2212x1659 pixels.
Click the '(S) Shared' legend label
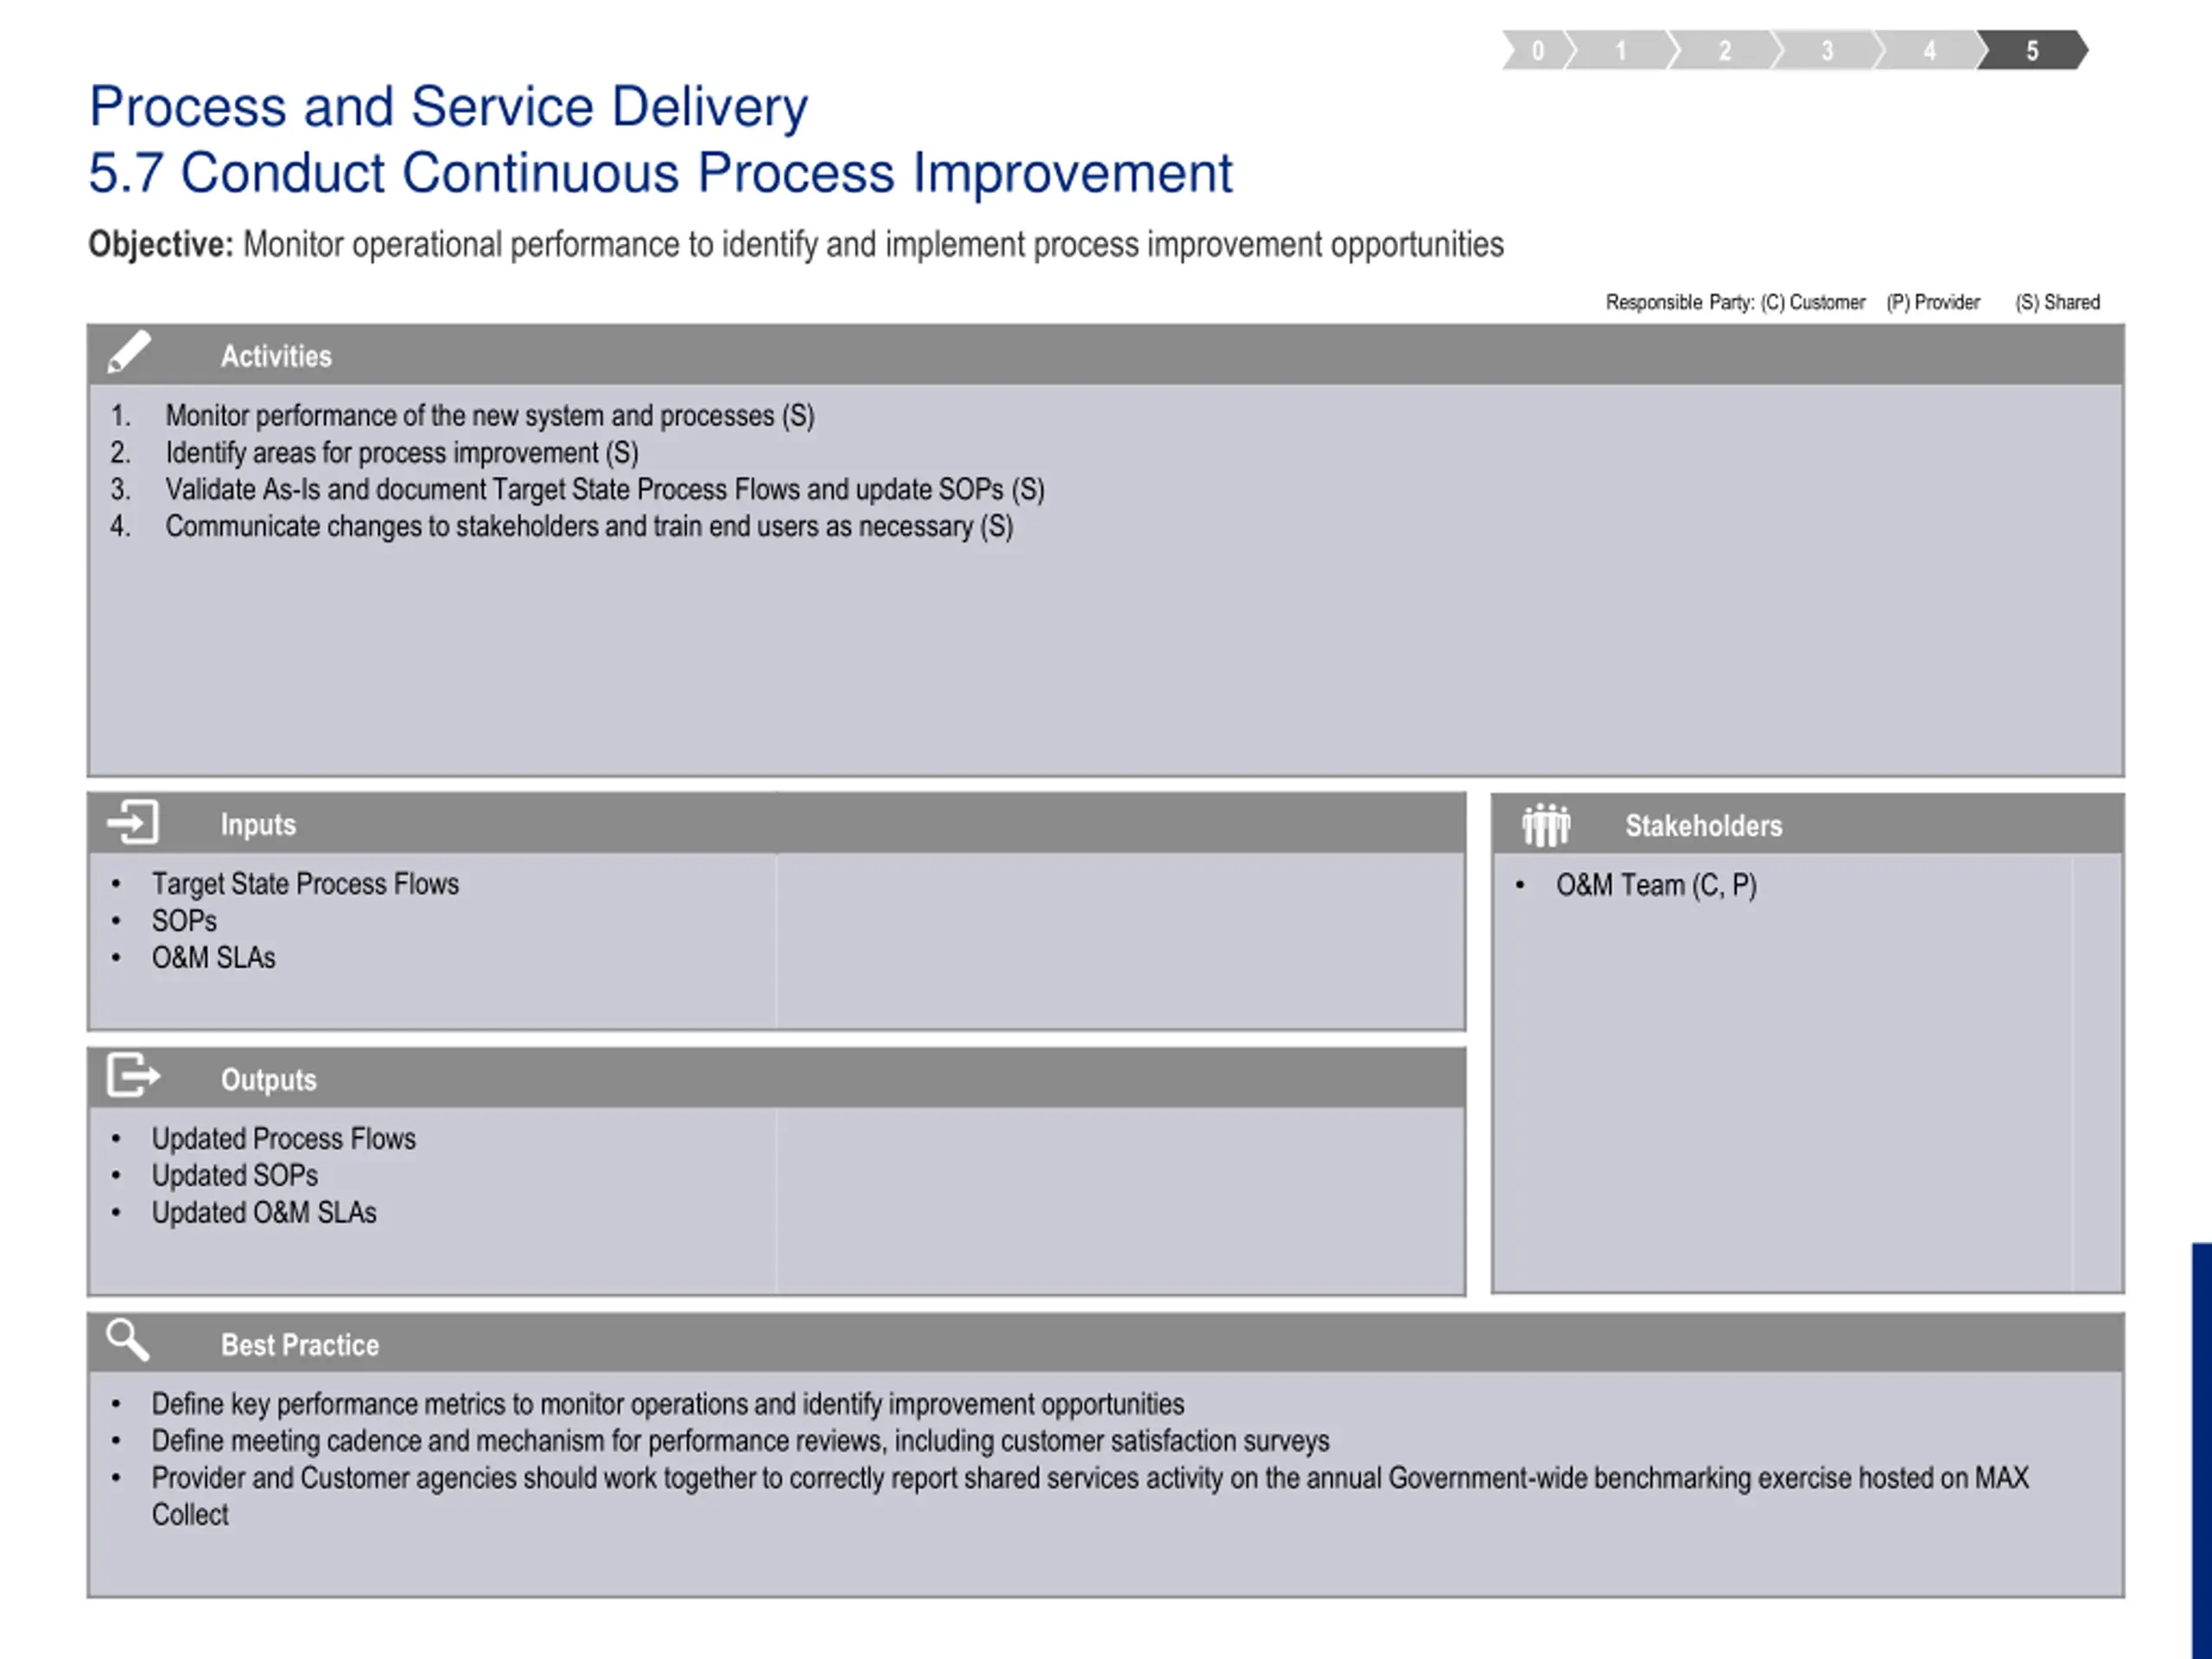pos(2057,302)
